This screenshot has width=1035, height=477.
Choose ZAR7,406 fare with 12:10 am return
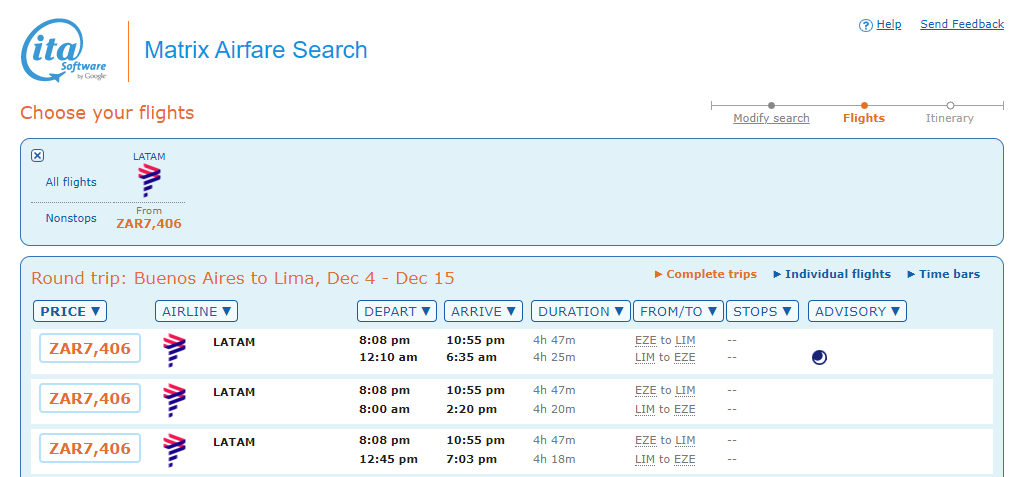(90, 348)
